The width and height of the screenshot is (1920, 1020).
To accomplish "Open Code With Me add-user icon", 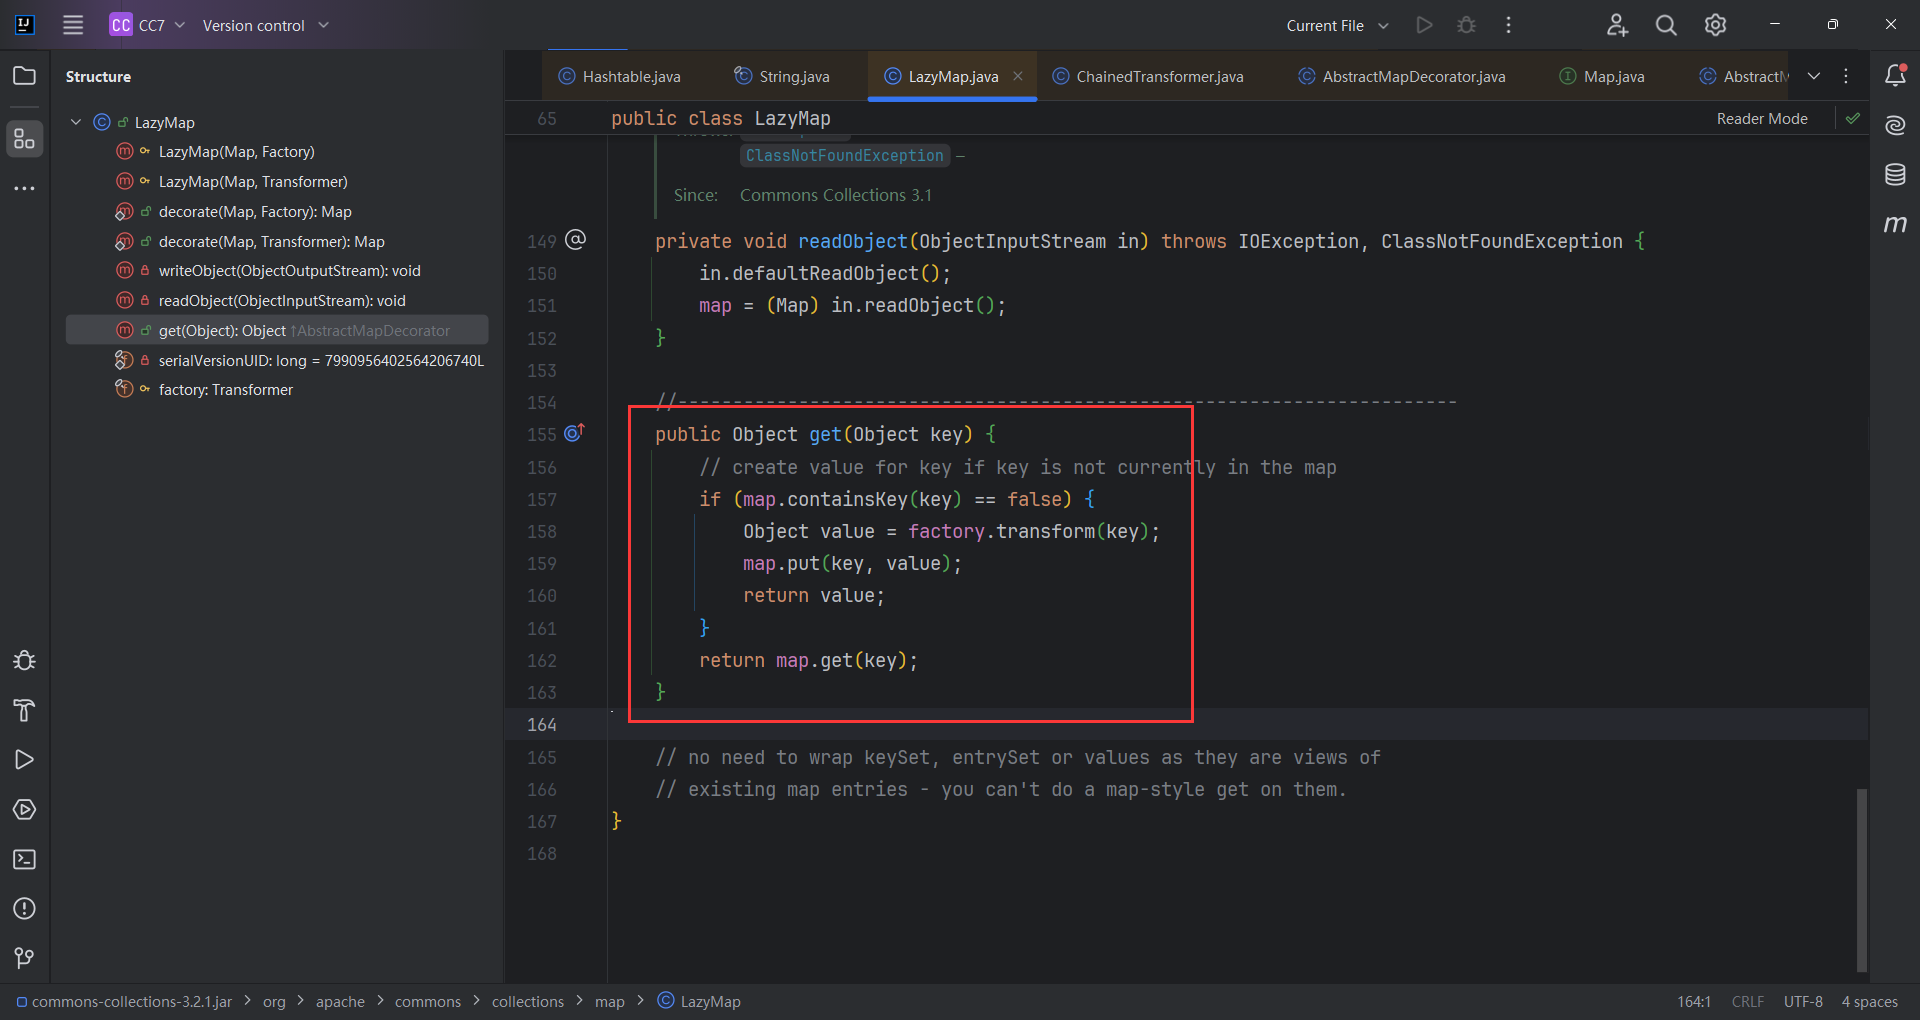I will 1617,25.
